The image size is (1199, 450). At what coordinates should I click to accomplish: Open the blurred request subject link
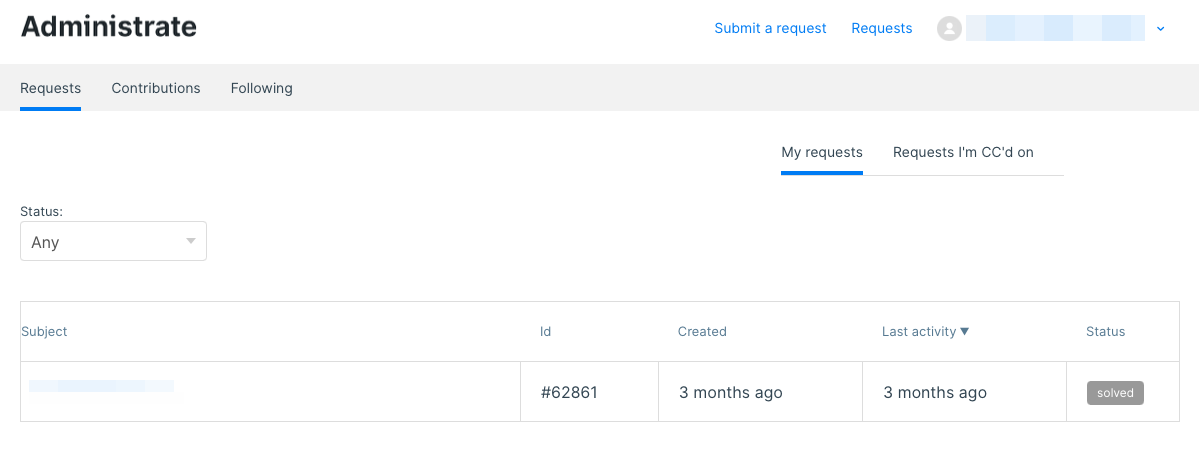[102, 386]
